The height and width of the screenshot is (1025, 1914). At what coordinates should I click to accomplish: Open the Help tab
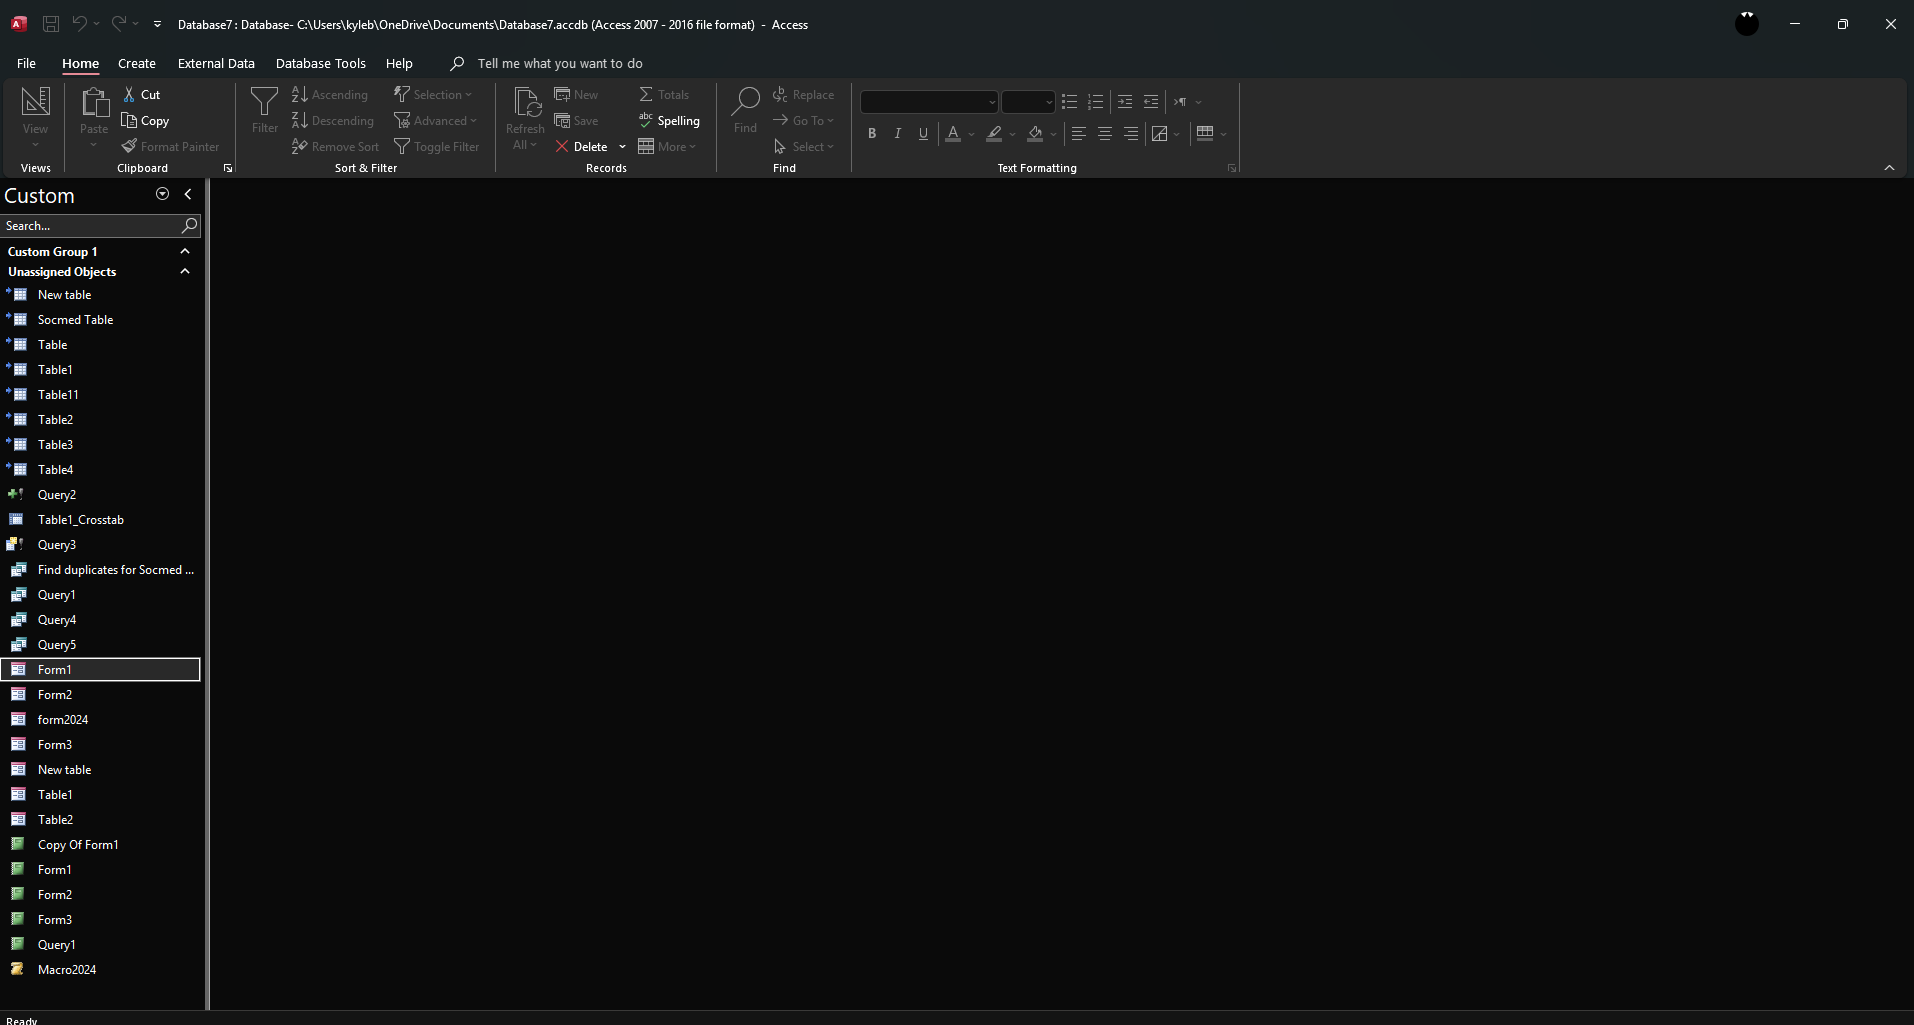point(399,63)
